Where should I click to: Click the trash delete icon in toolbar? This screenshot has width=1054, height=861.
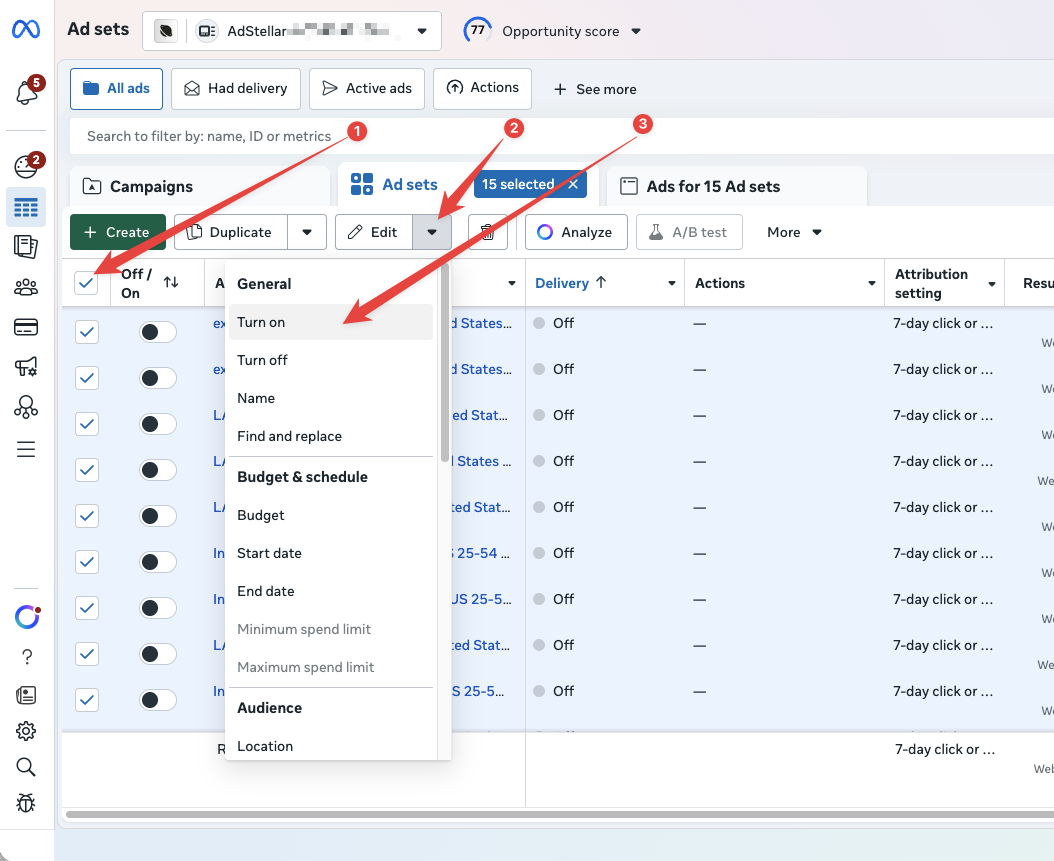click(487, 233)
